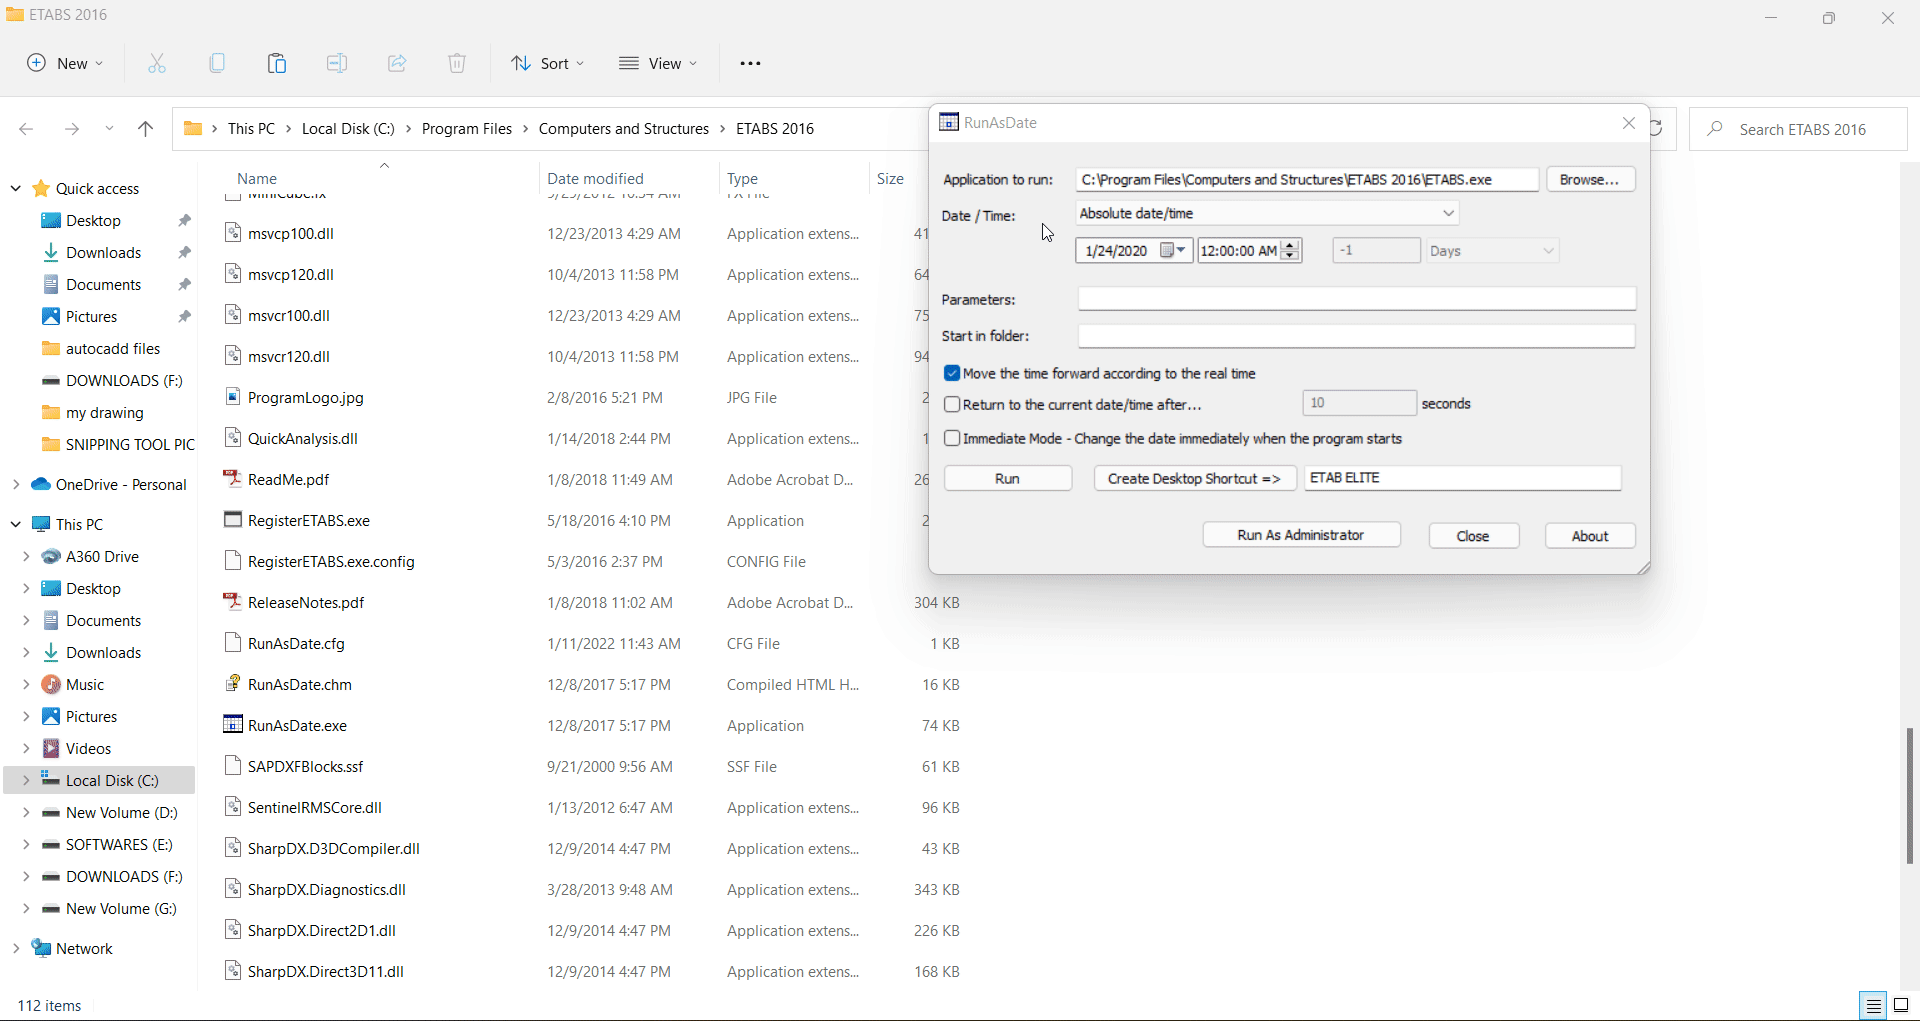Expand the Network tree node
1920x1021 pixels.
point(16,948)
